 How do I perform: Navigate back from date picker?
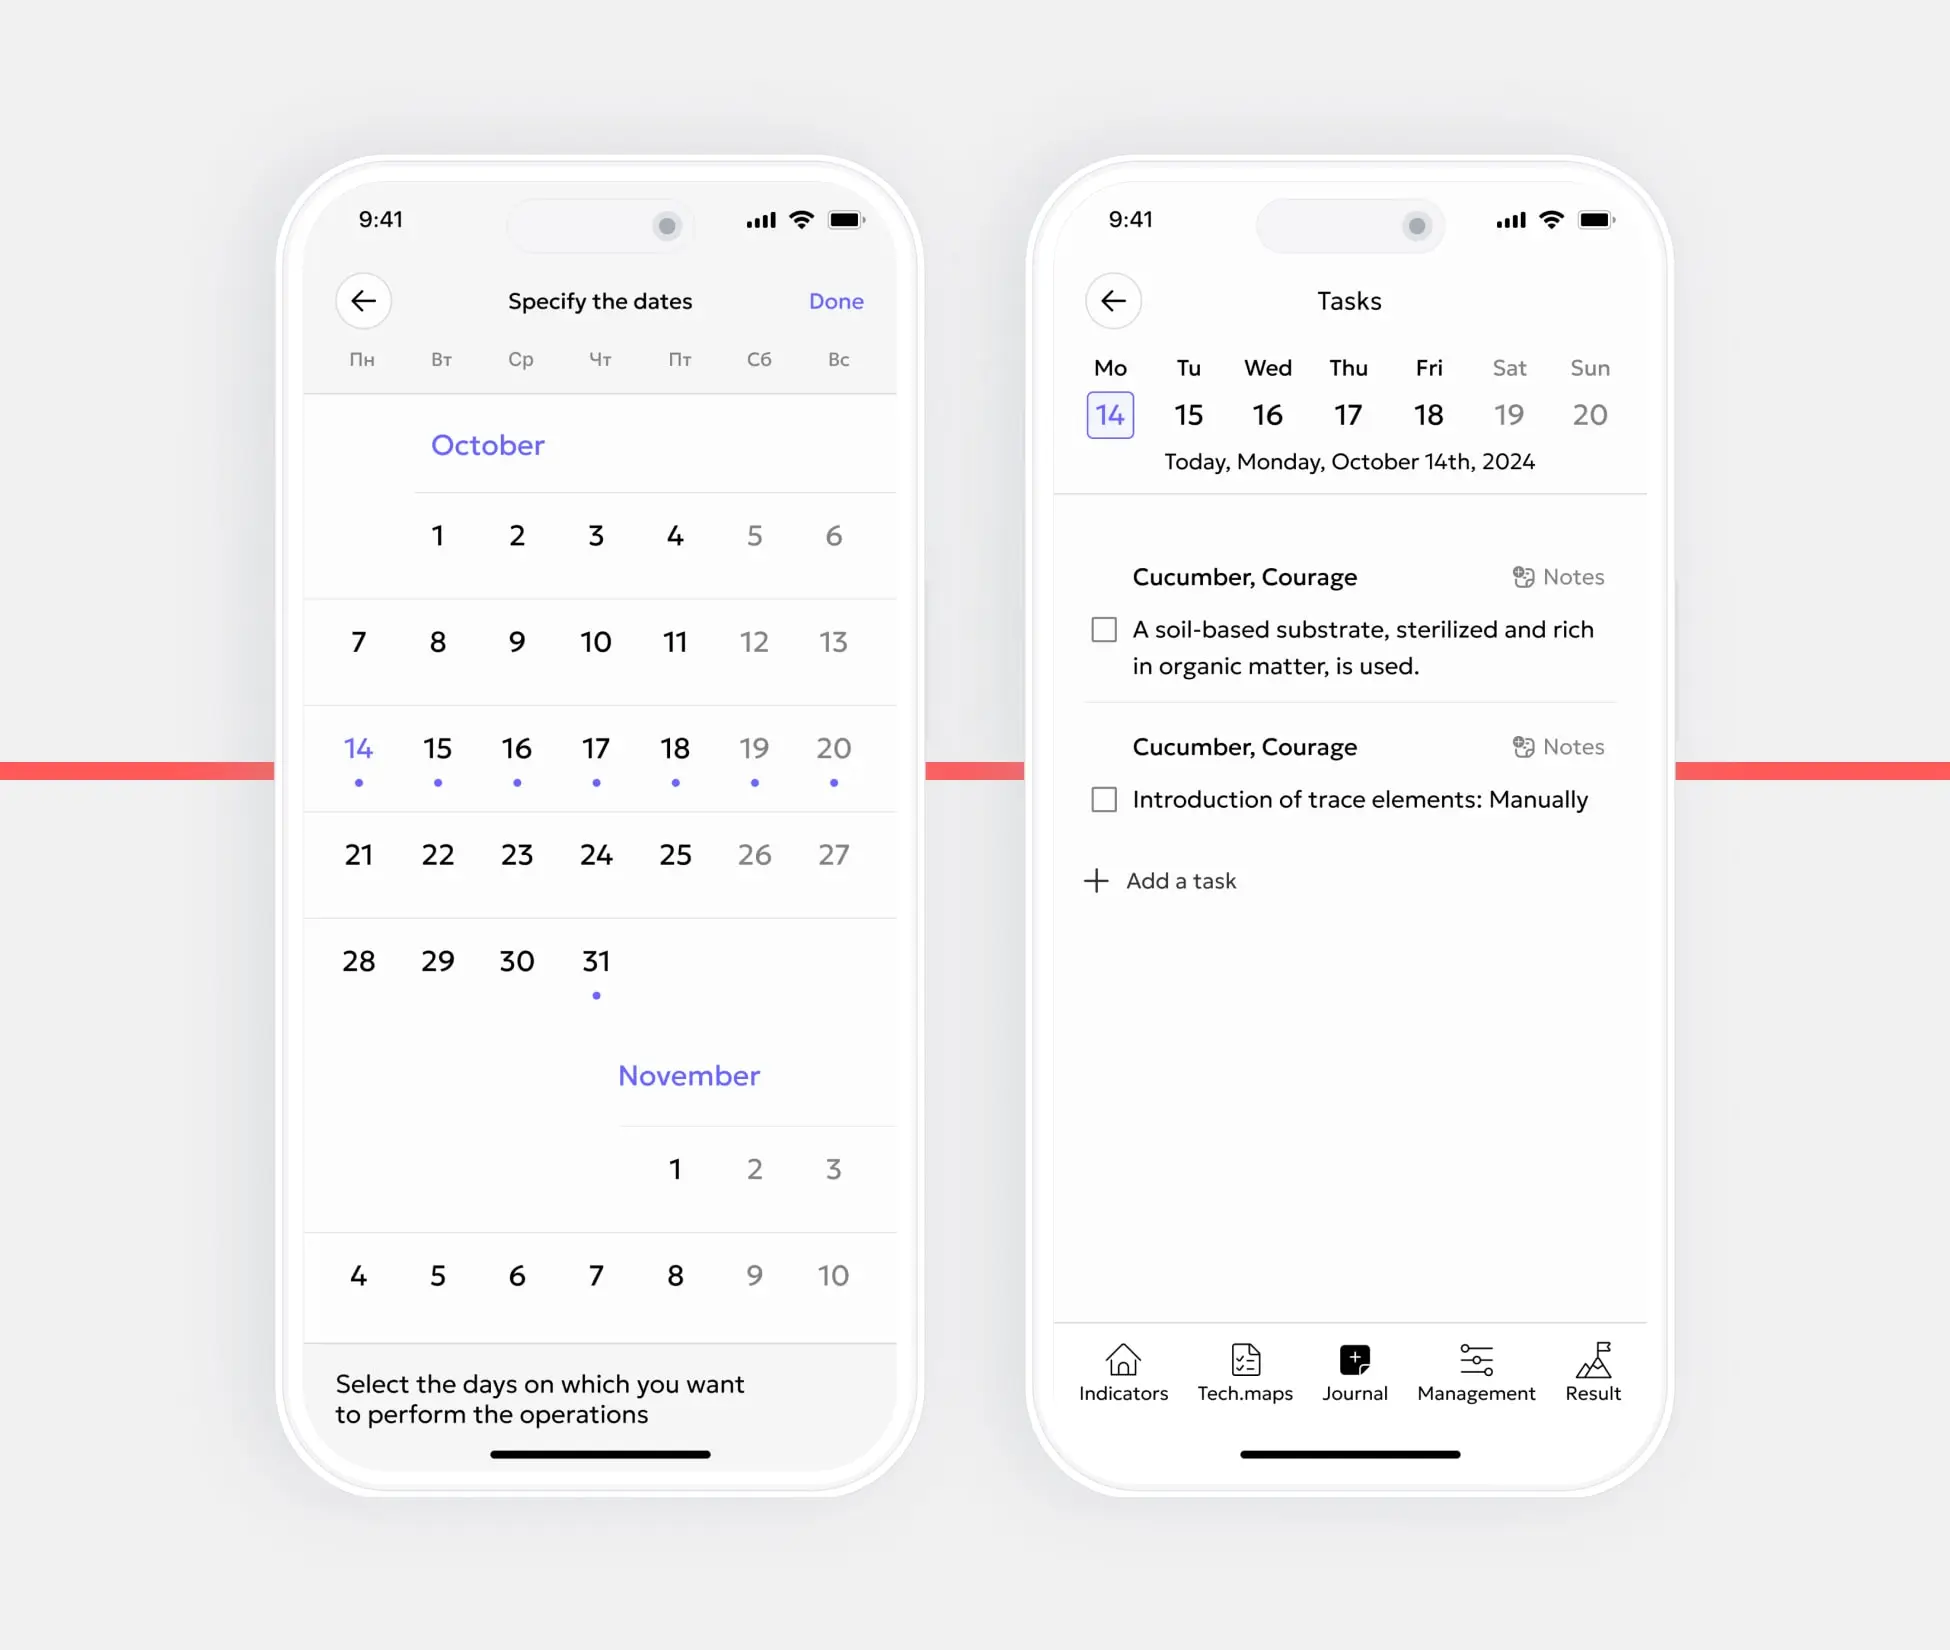click(363, 300)
